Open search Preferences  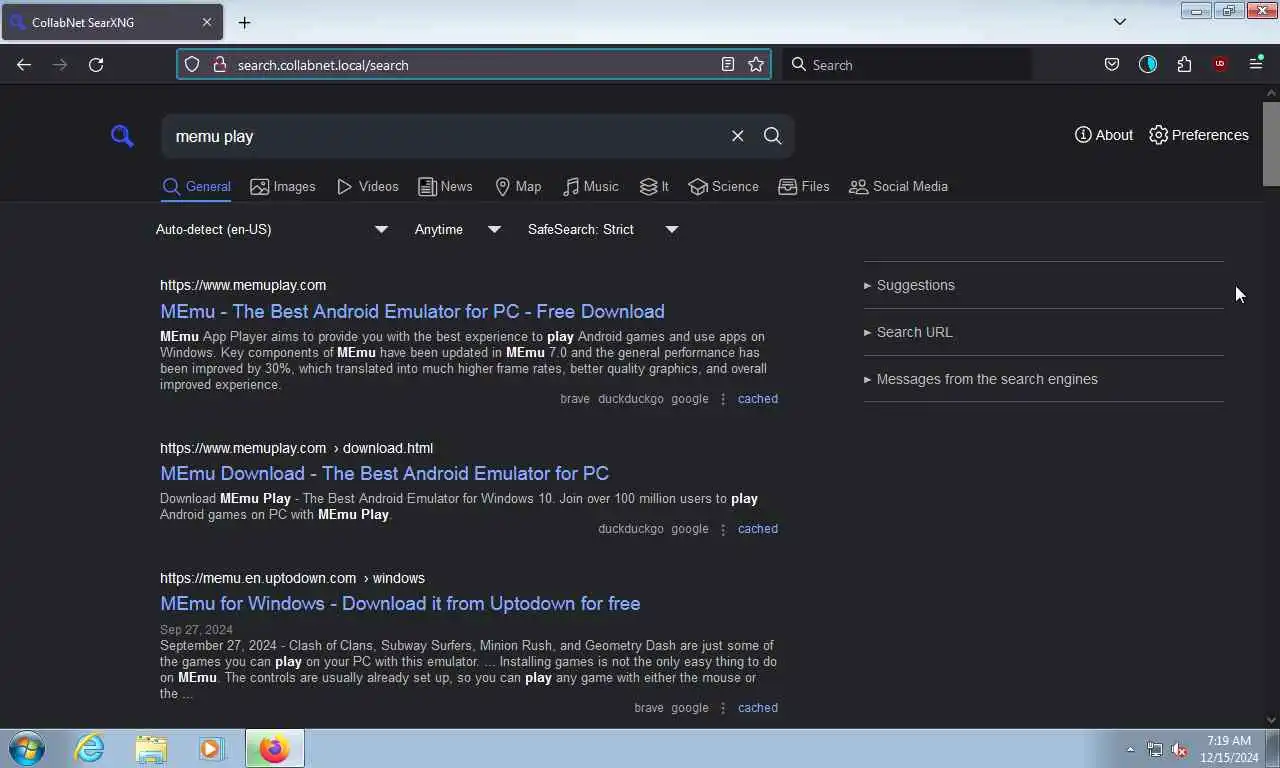click(1199, 135)
